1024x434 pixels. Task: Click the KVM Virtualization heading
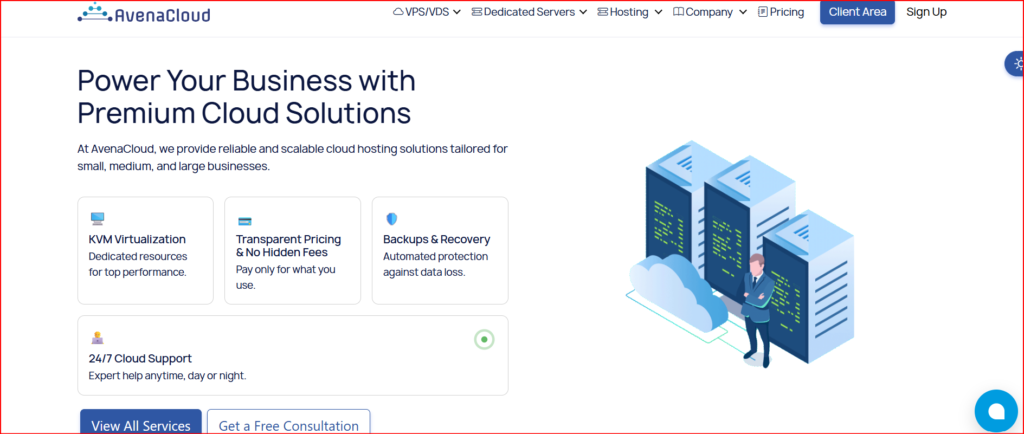point(137,240)
